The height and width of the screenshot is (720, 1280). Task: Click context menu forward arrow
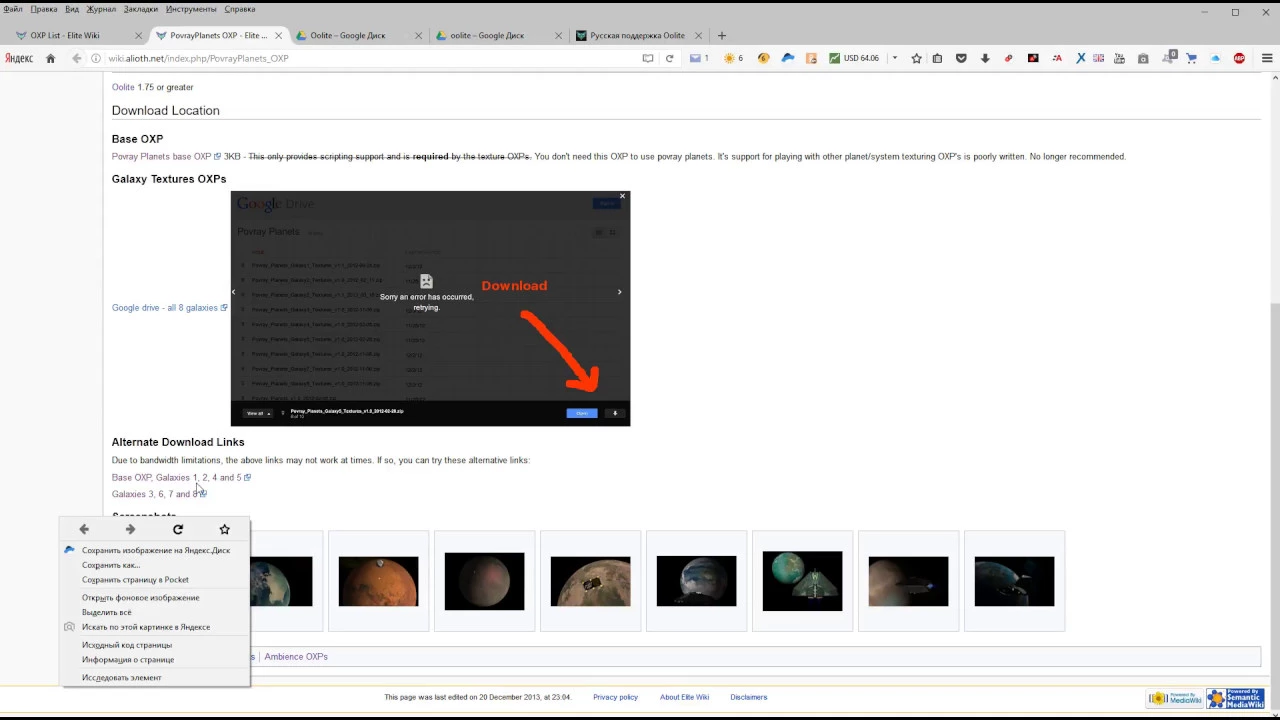click(x=130, y=529)
